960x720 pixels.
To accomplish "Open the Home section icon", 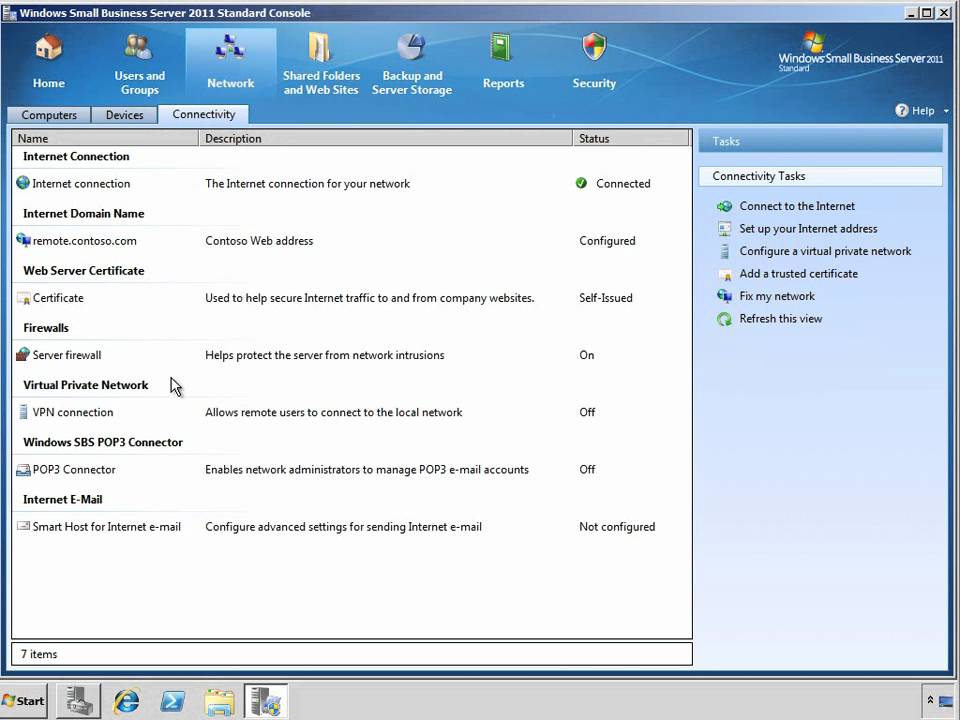I will coord(48,48).
